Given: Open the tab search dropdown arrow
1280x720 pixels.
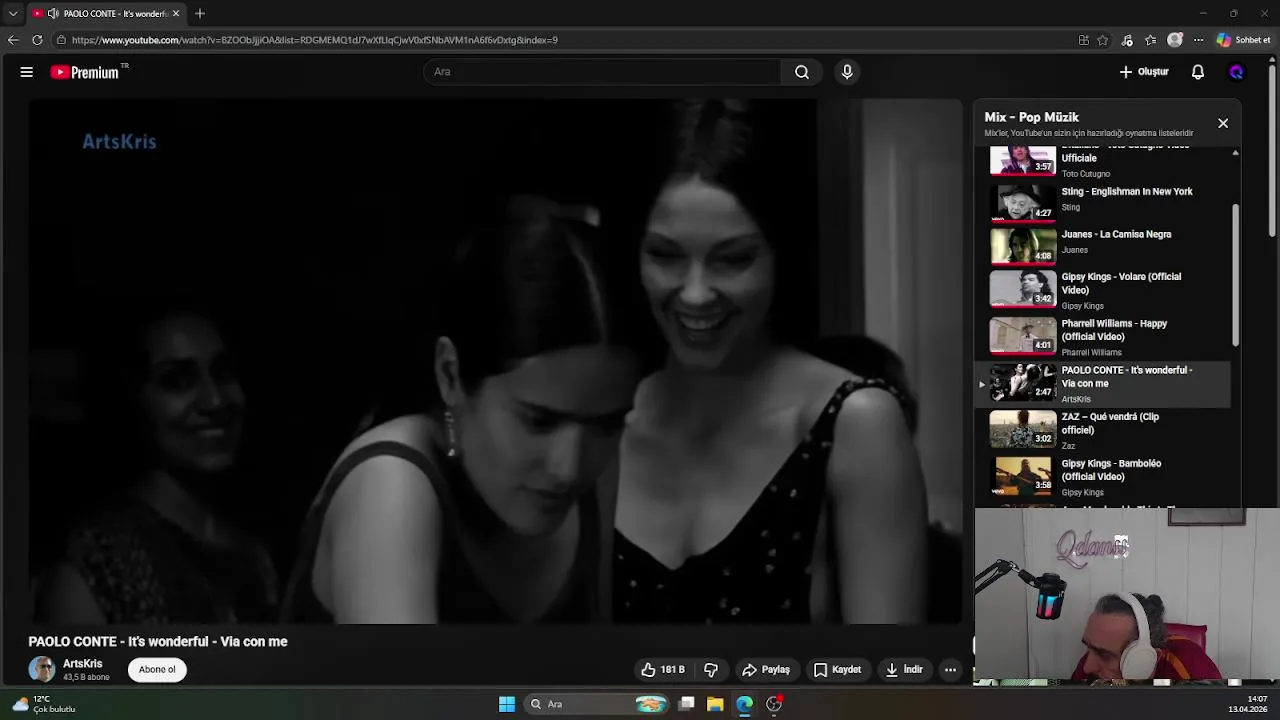Looking at the screenshot, I should point(12,13).
